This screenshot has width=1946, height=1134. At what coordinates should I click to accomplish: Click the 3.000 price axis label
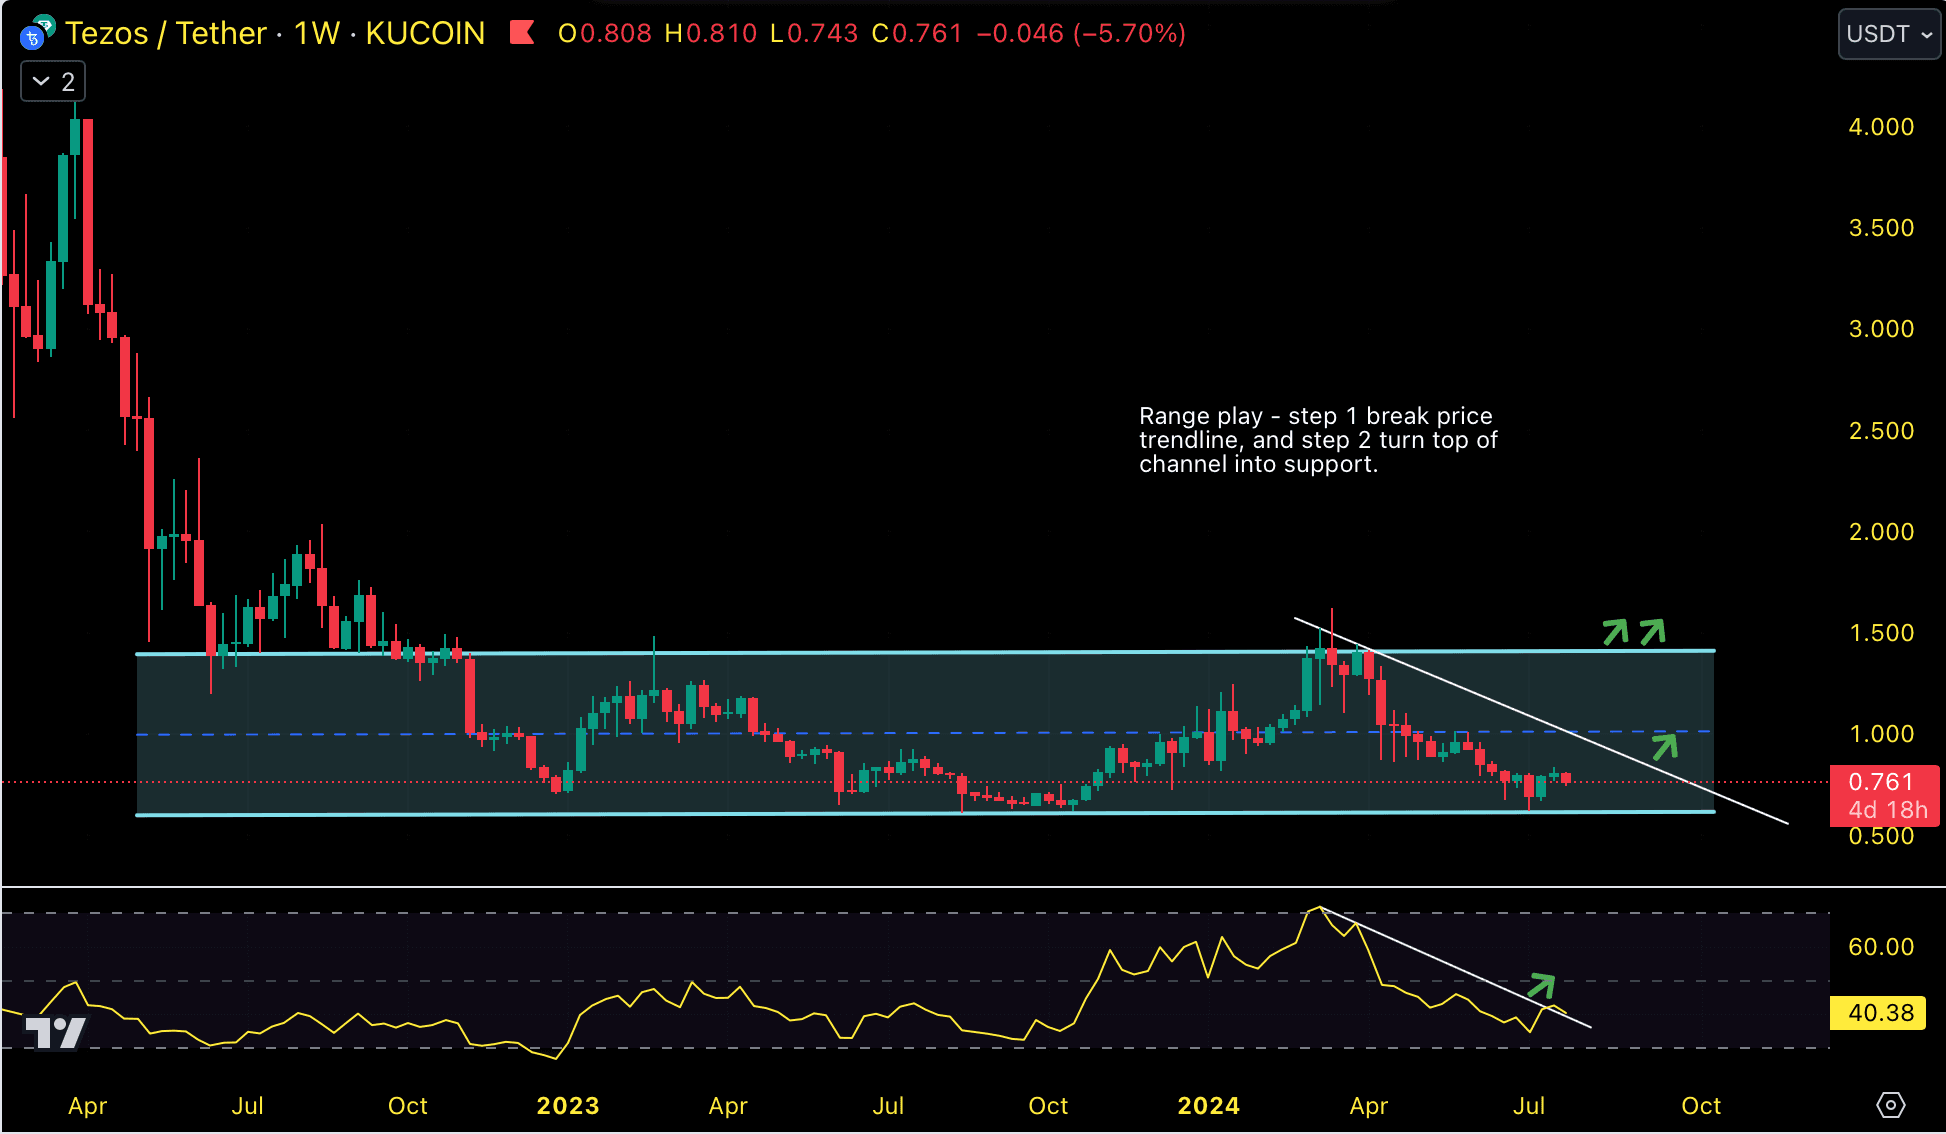(1881, 329)
